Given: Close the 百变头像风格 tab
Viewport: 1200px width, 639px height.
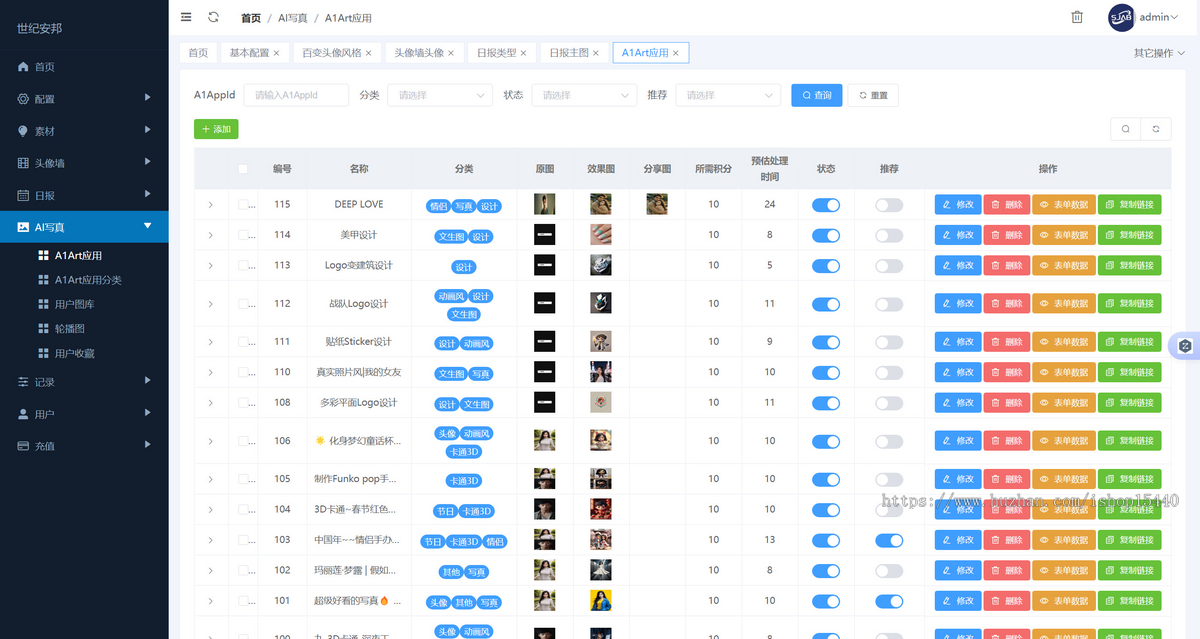Looking at the screenshot, I should (368, 53).
